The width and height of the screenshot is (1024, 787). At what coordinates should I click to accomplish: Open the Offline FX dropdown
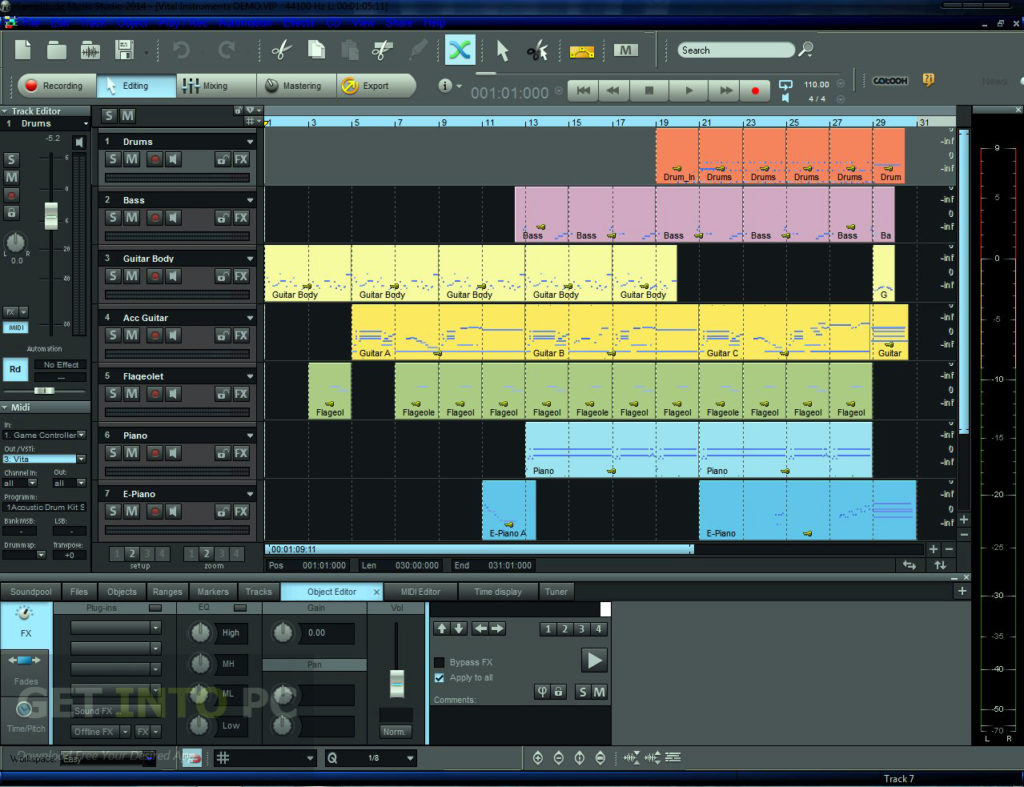(125, 731)
